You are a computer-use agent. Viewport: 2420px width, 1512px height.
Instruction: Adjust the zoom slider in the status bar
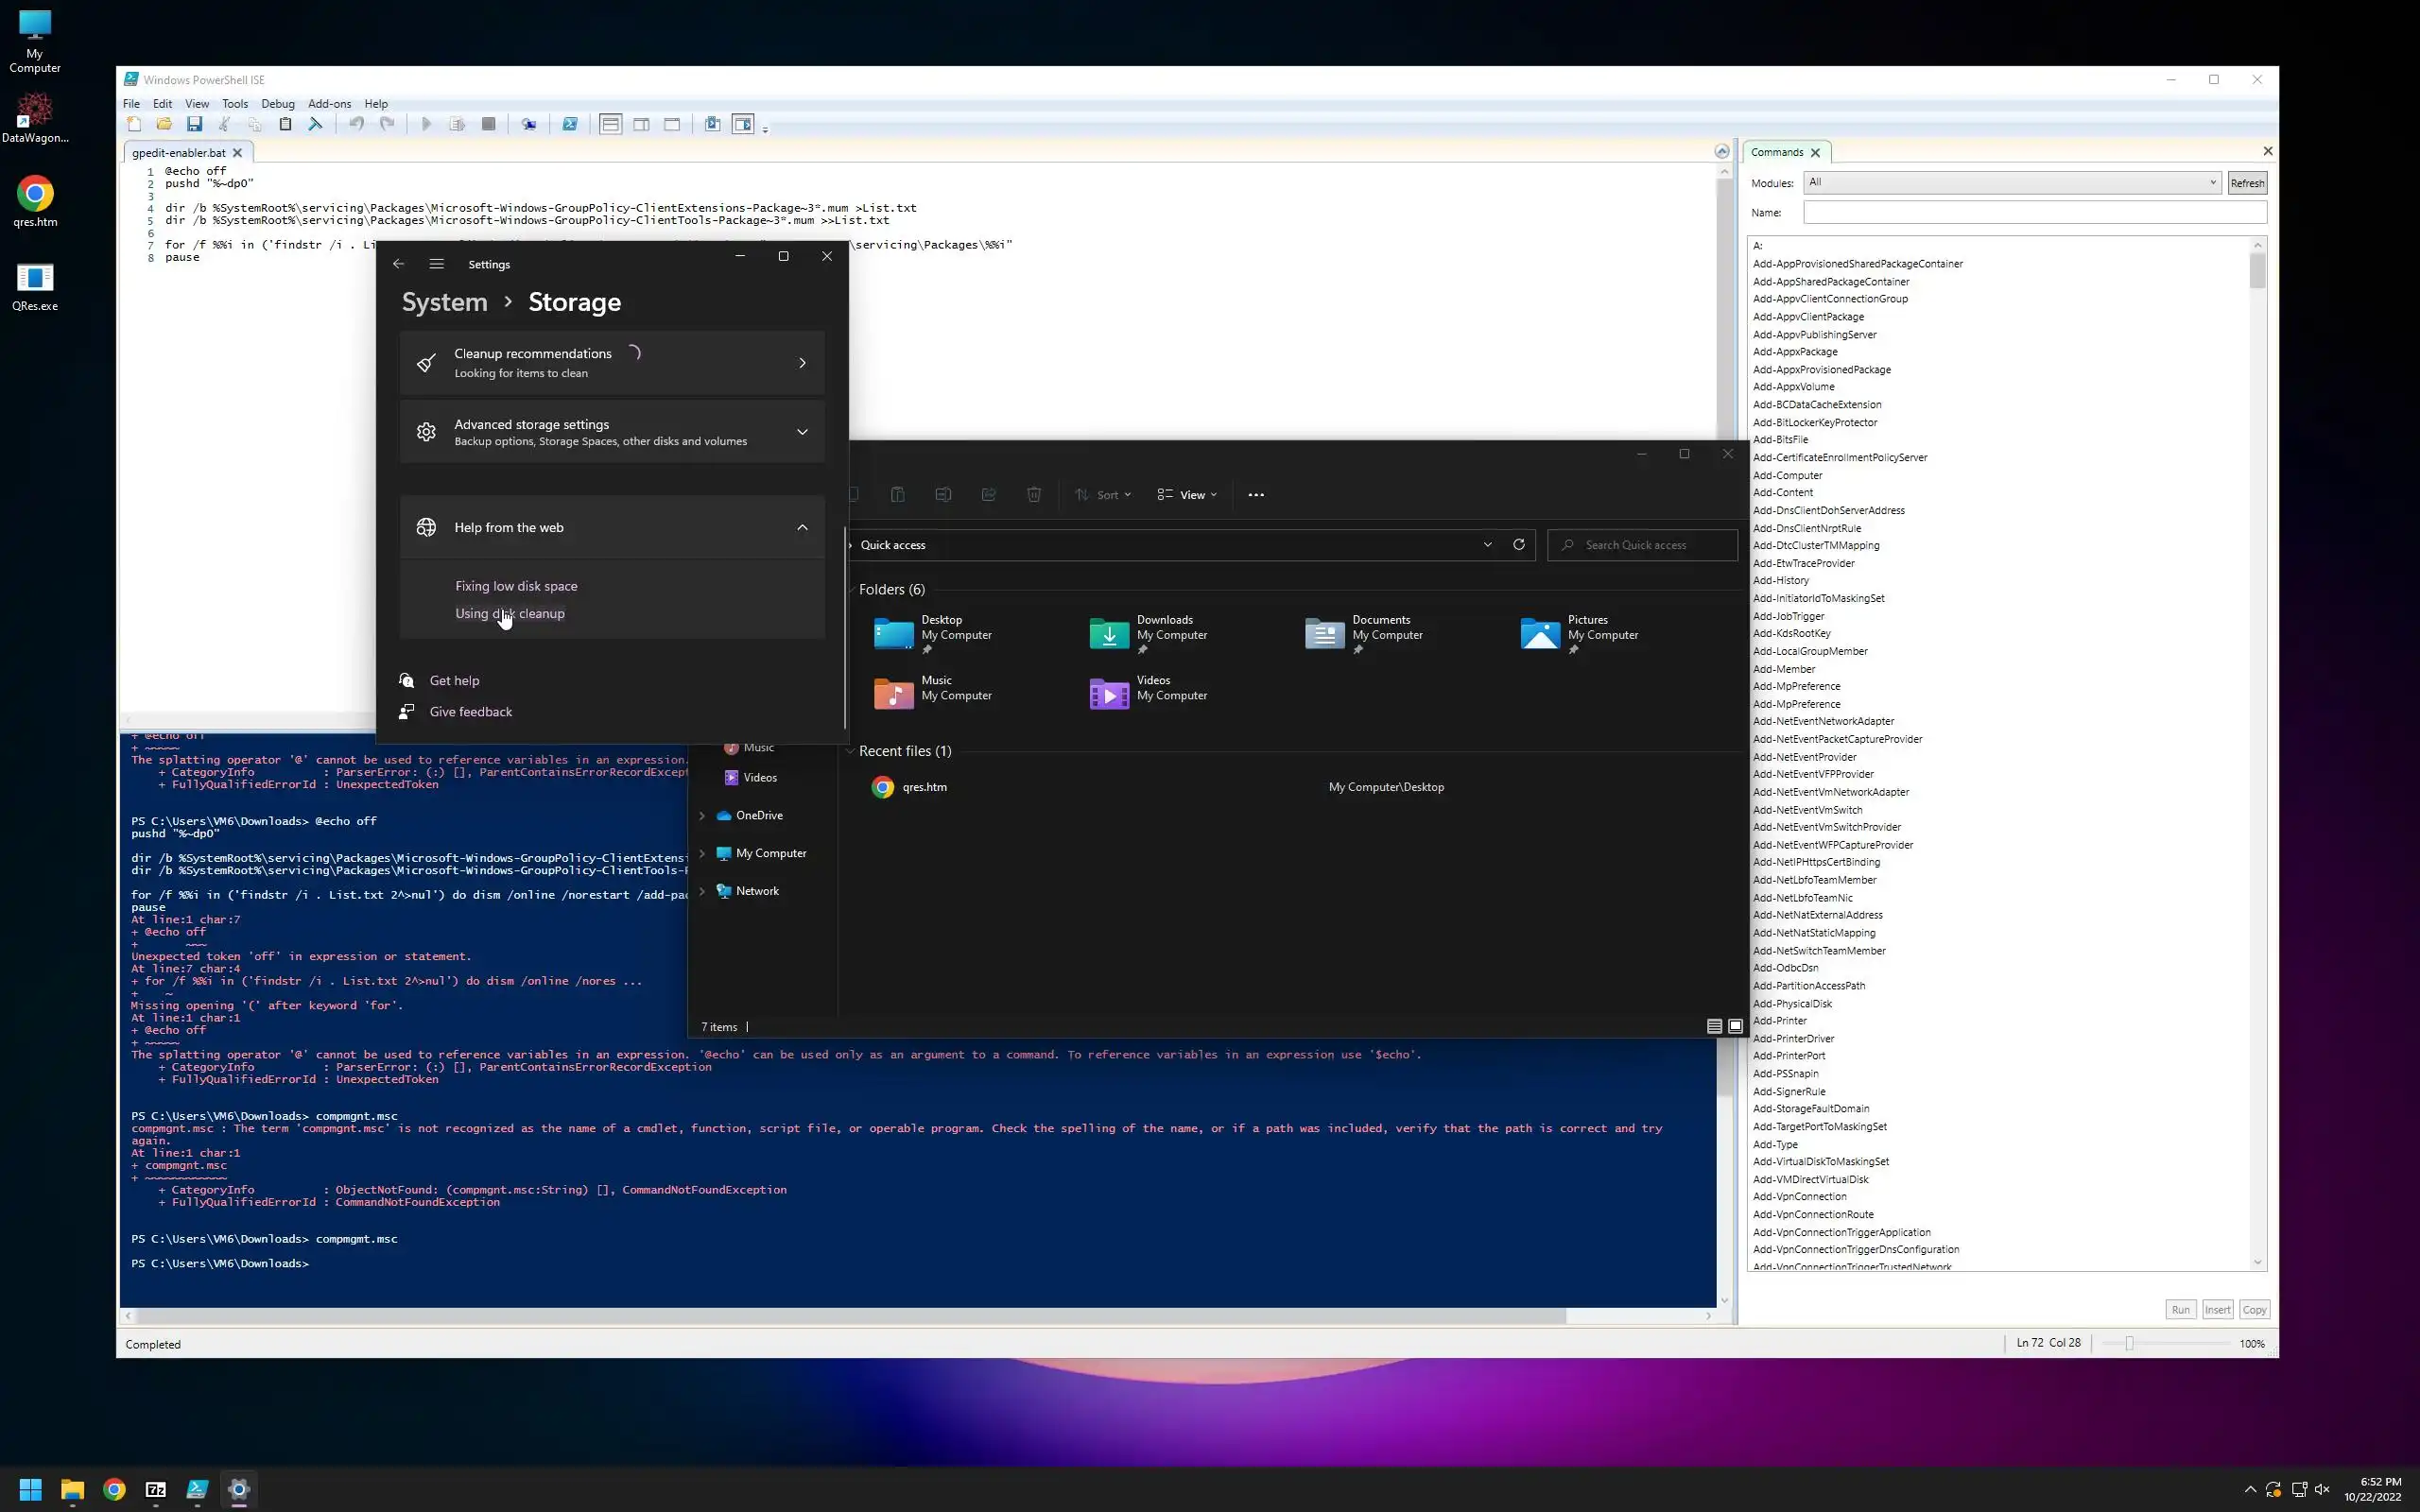pyautogui.click(x=2129, y=1343)
